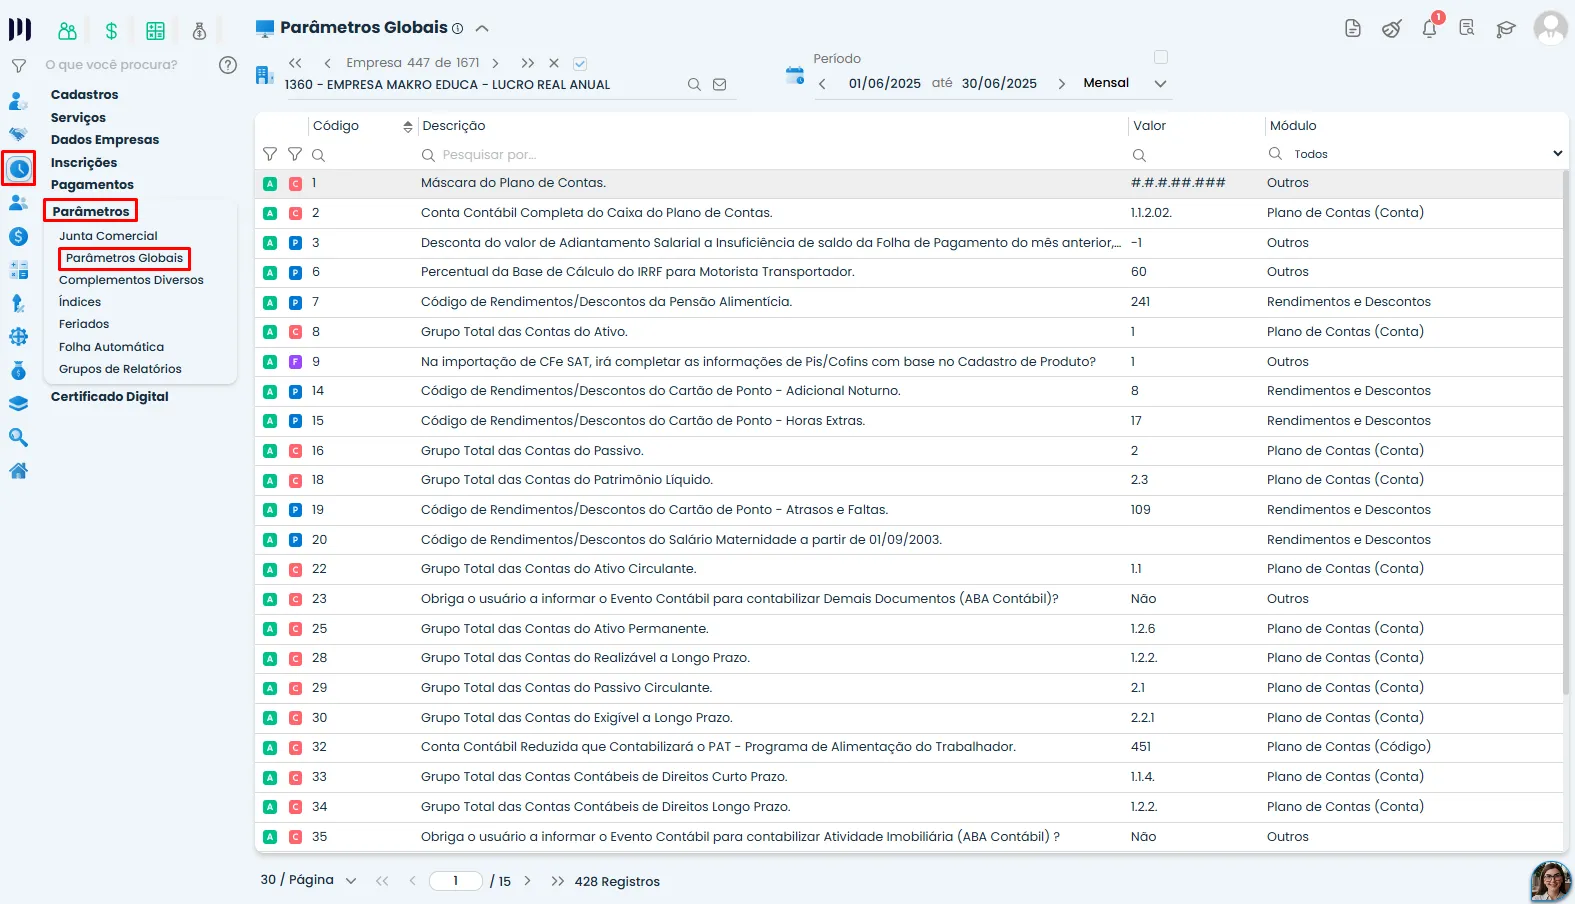Open the stacked layers icon in sidebar
Image resolution: width=1575 pixels, height=904 pixels.
click(x=18, y=404)
